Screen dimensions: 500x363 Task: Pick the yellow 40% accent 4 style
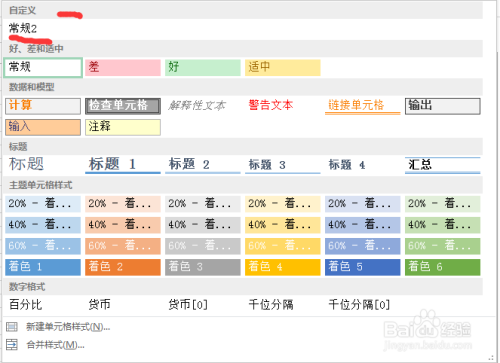tap(283, 225)
